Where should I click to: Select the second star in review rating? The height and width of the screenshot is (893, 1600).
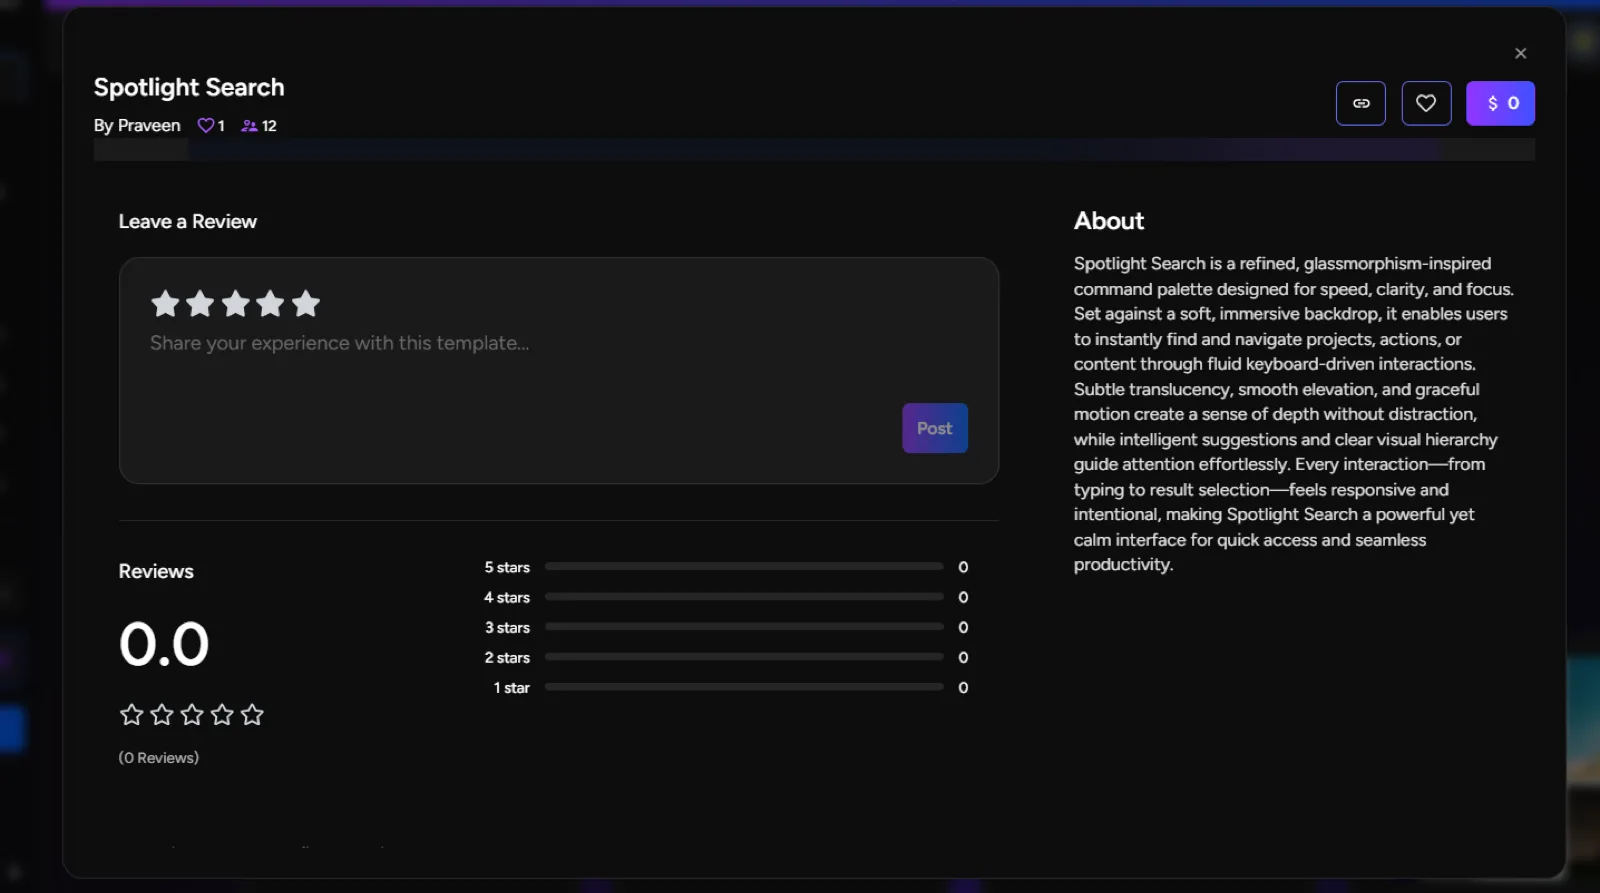[x=200, y=303]
